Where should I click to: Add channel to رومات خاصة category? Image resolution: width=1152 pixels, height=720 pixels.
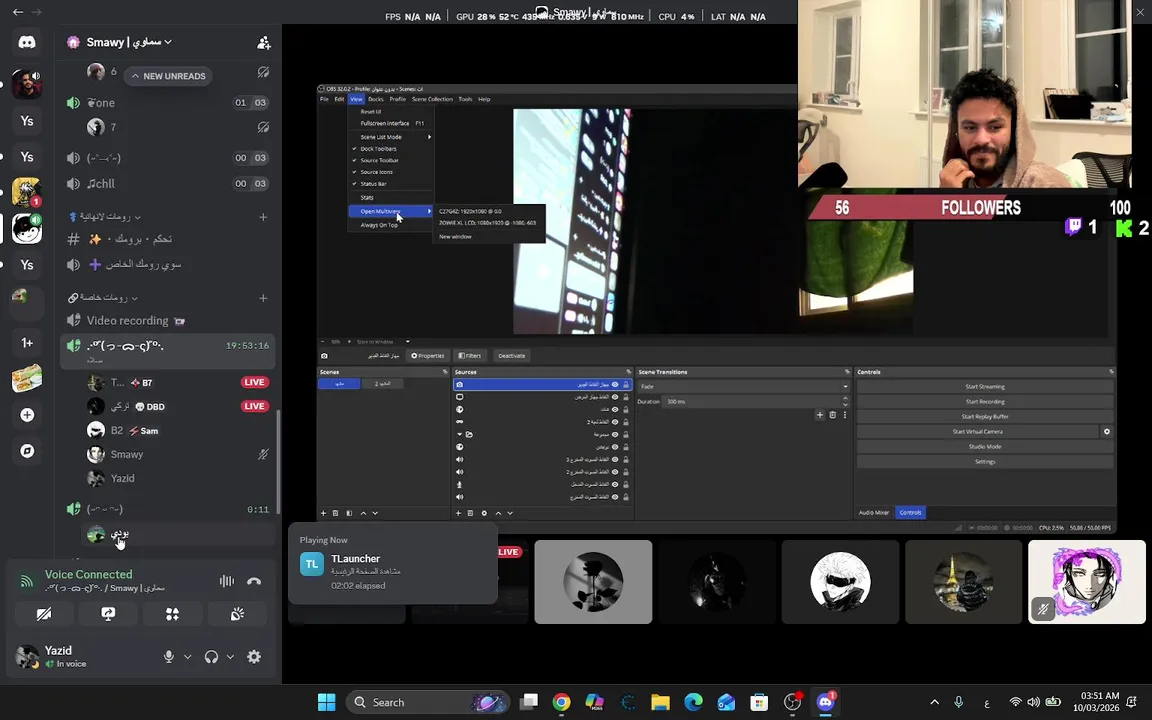pos(263,298)
